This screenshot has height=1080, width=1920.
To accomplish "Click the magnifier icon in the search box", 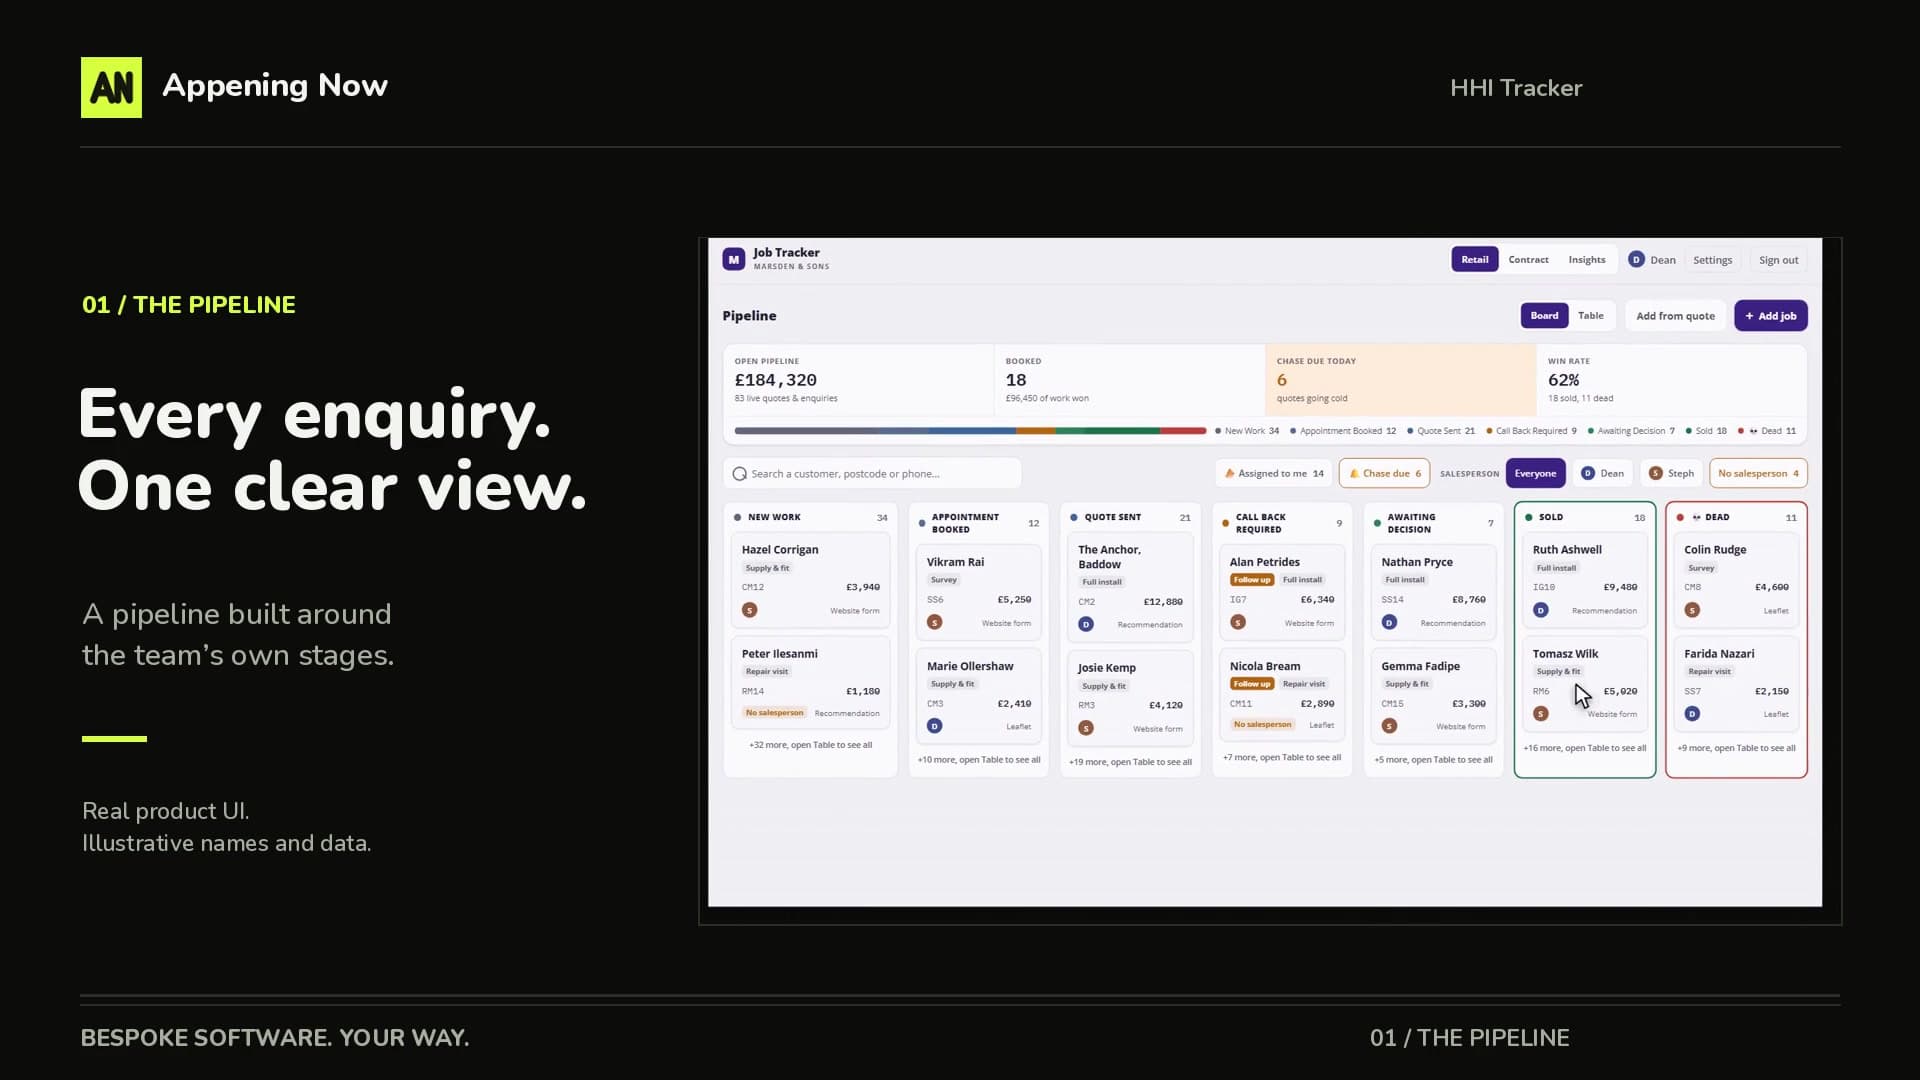I will pos(740,474).
